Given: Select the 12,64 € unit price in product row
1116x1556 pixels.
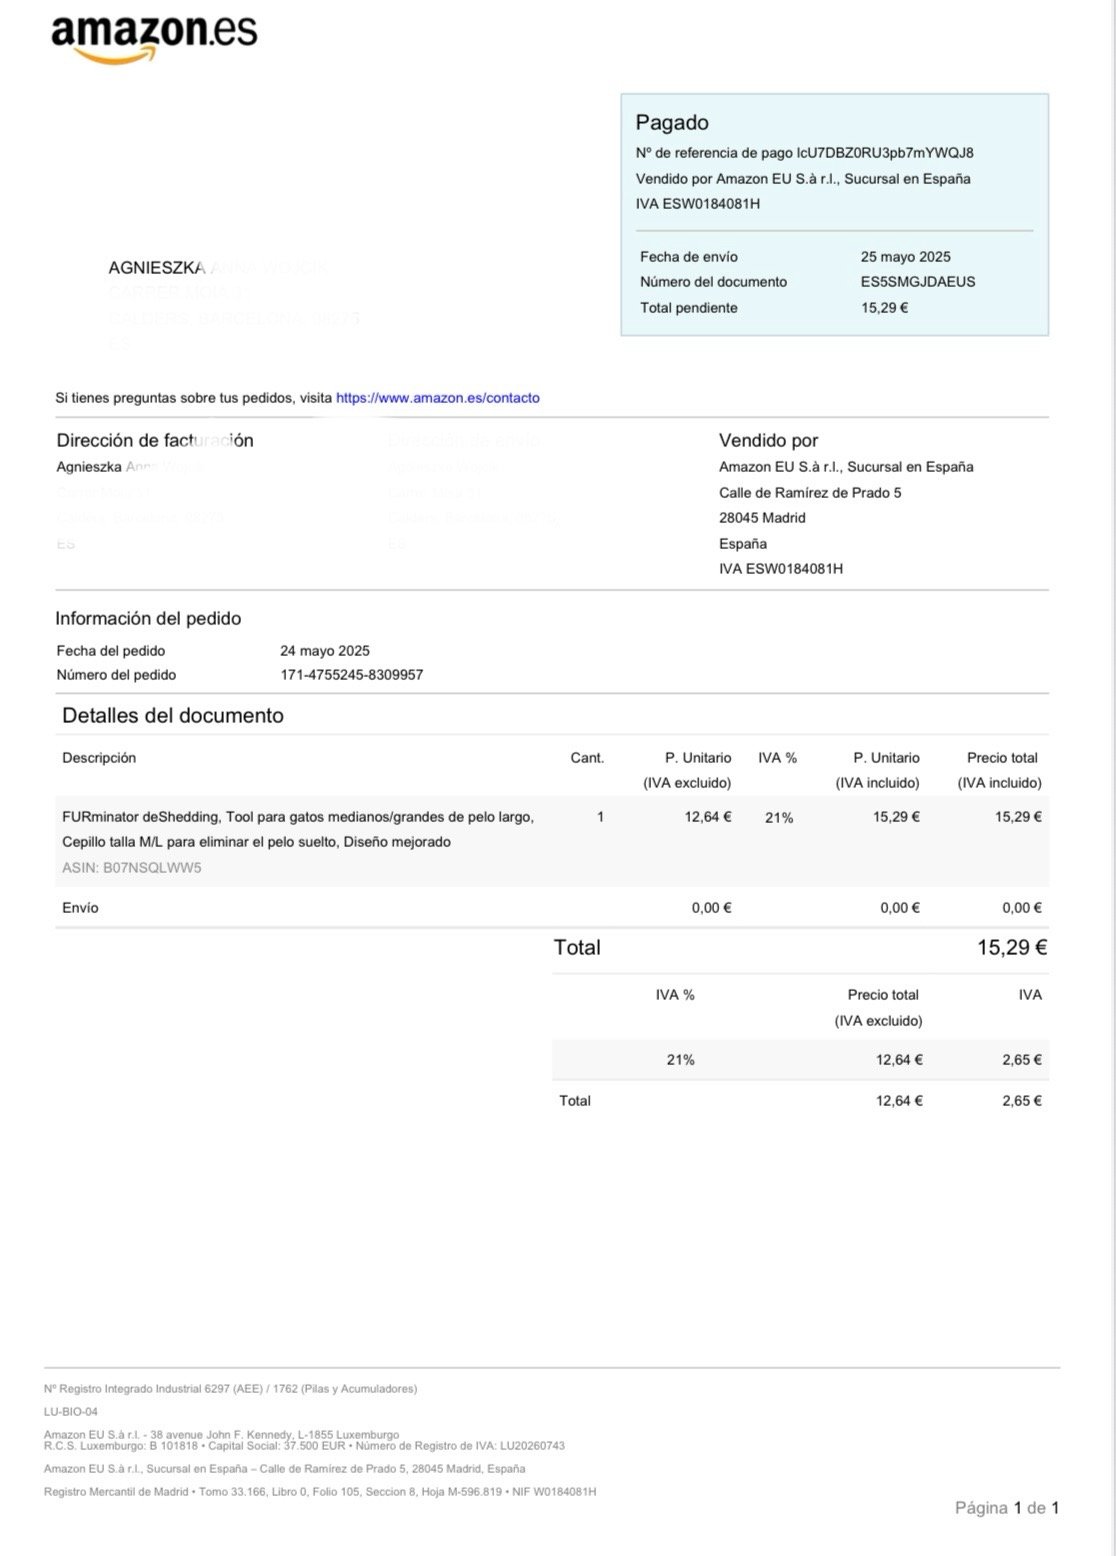Looking at the screenshot, I should click(x=708, y=817).
